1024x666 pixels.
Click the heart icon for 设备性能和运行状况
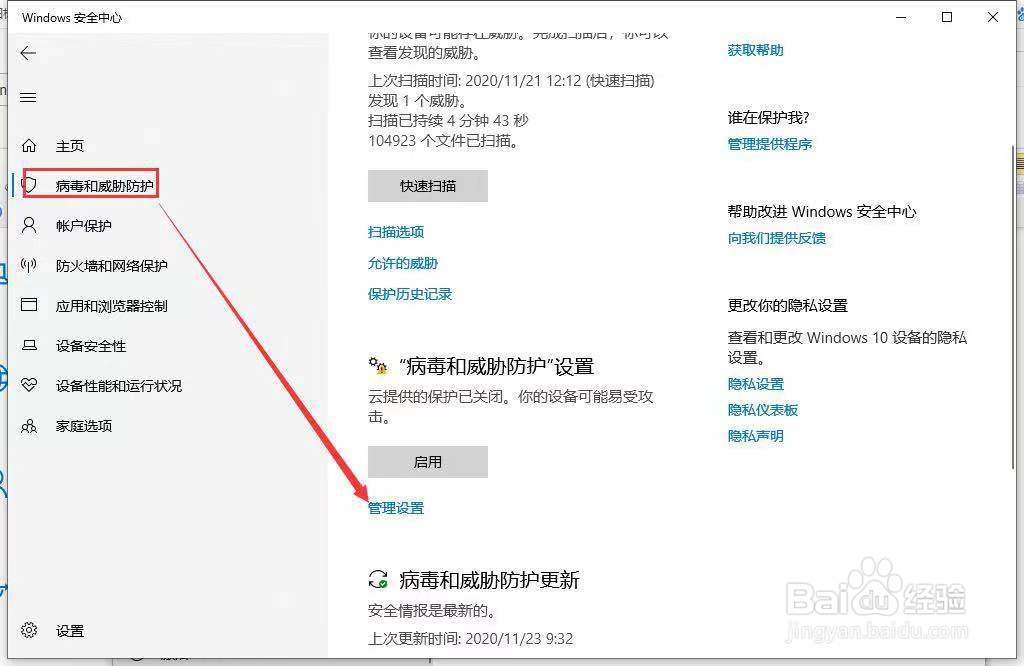(x=29, y=385)
